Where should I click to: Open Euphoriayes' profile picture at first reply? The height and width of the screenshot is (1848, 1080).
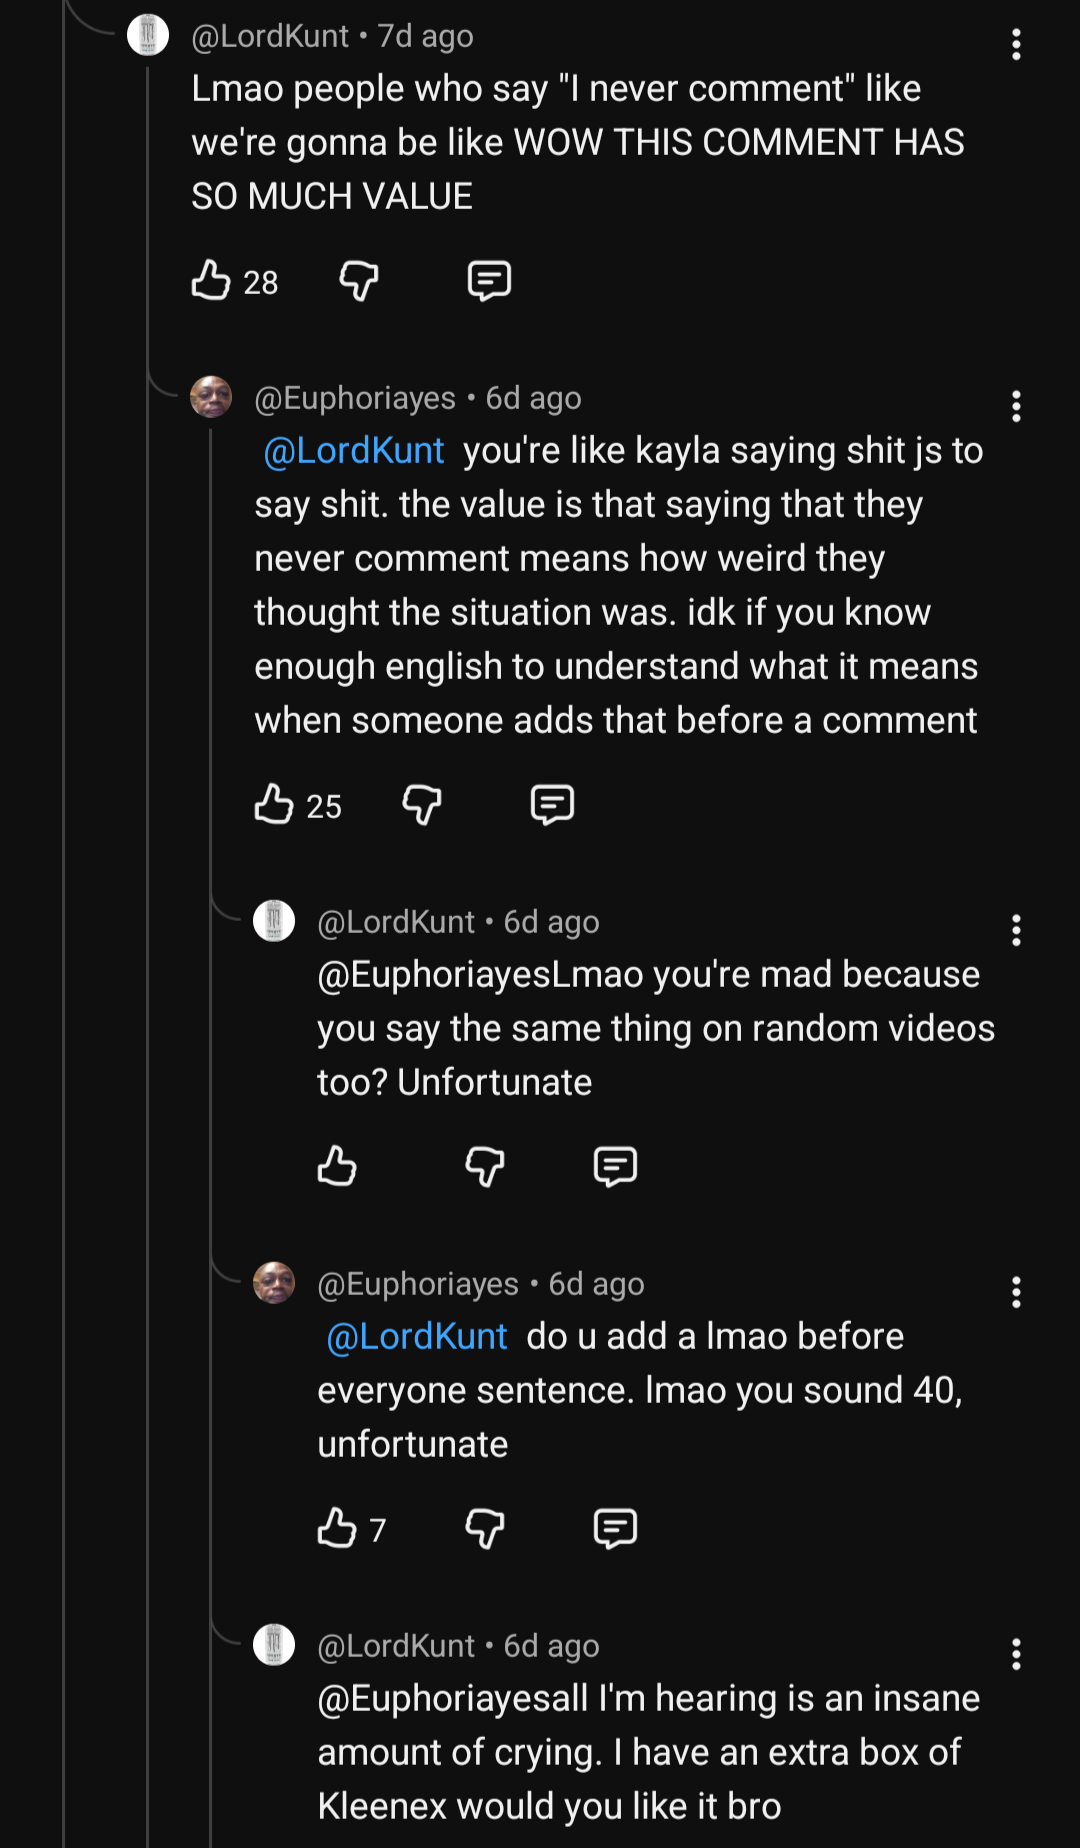211,397
